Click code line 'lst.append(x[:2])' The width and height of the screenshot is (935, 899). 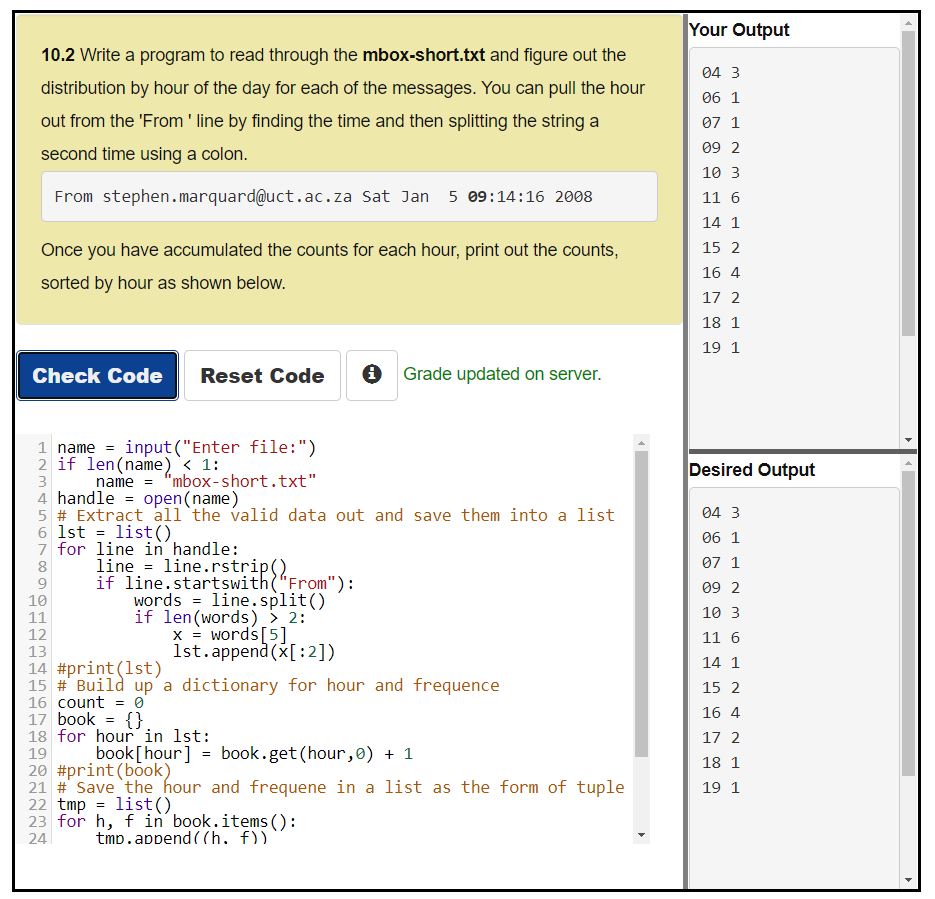tap(253, 652)
